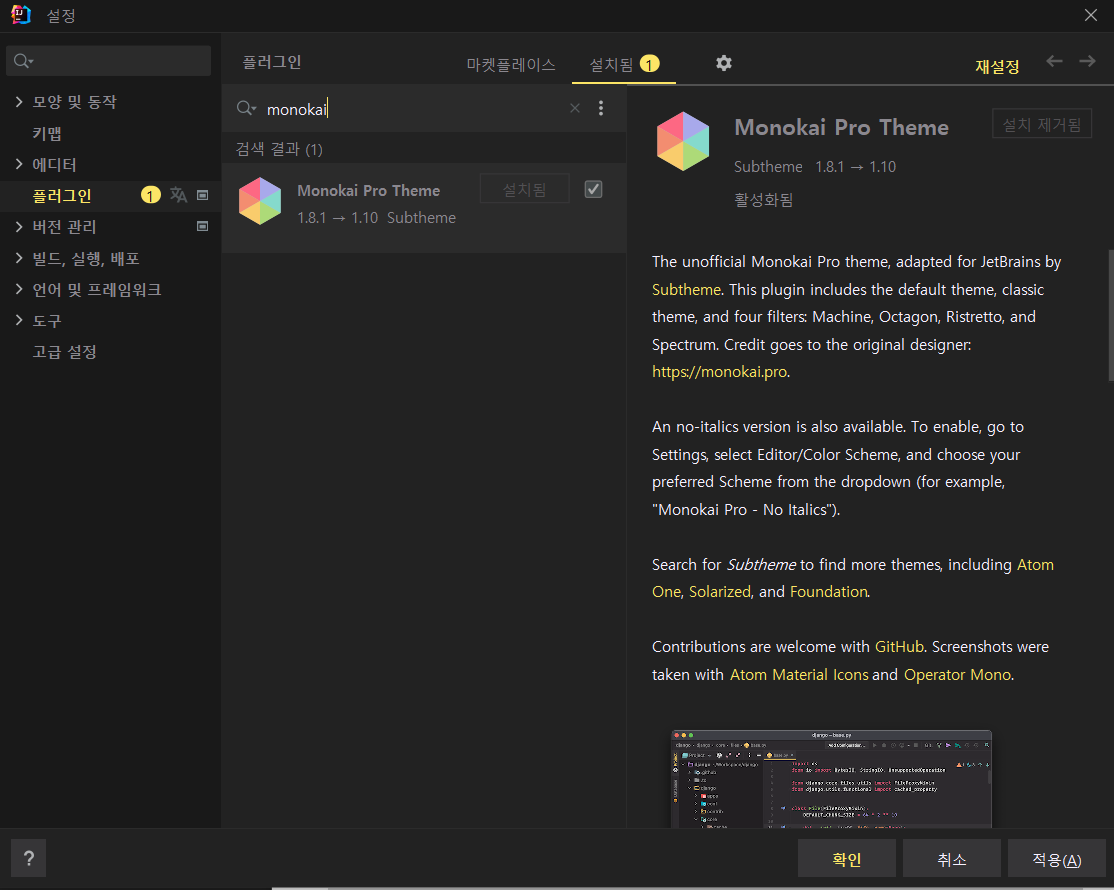This screenshot has height=890, width=1114.
Task: Open the Solarized theme link
Action: 720,592
